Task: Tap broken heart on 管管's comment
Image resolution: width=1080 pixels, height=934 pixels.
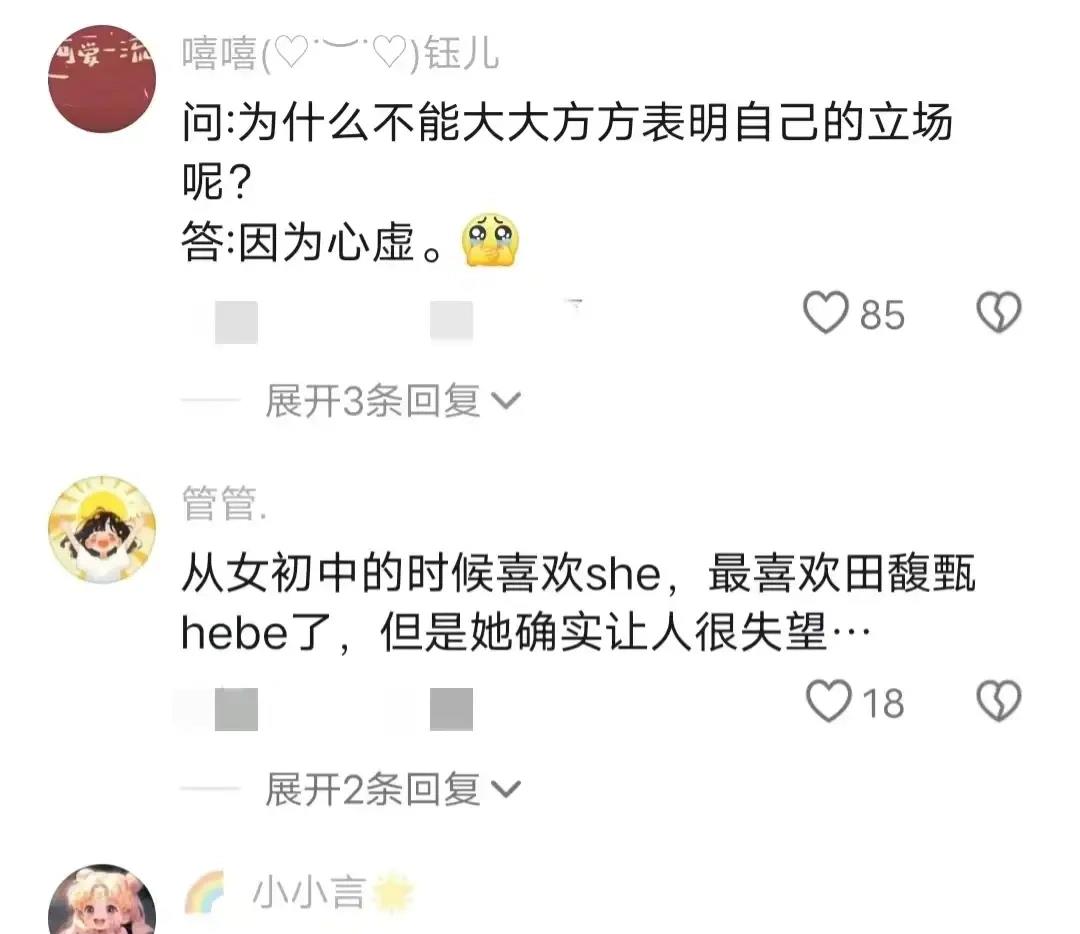Action: point(999,701)
